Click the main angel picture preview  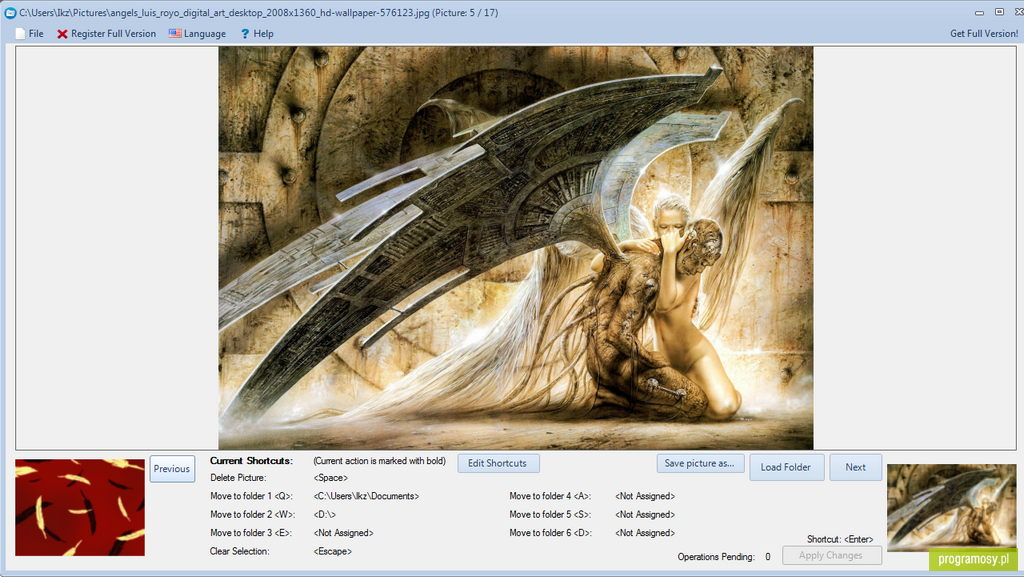516,247
